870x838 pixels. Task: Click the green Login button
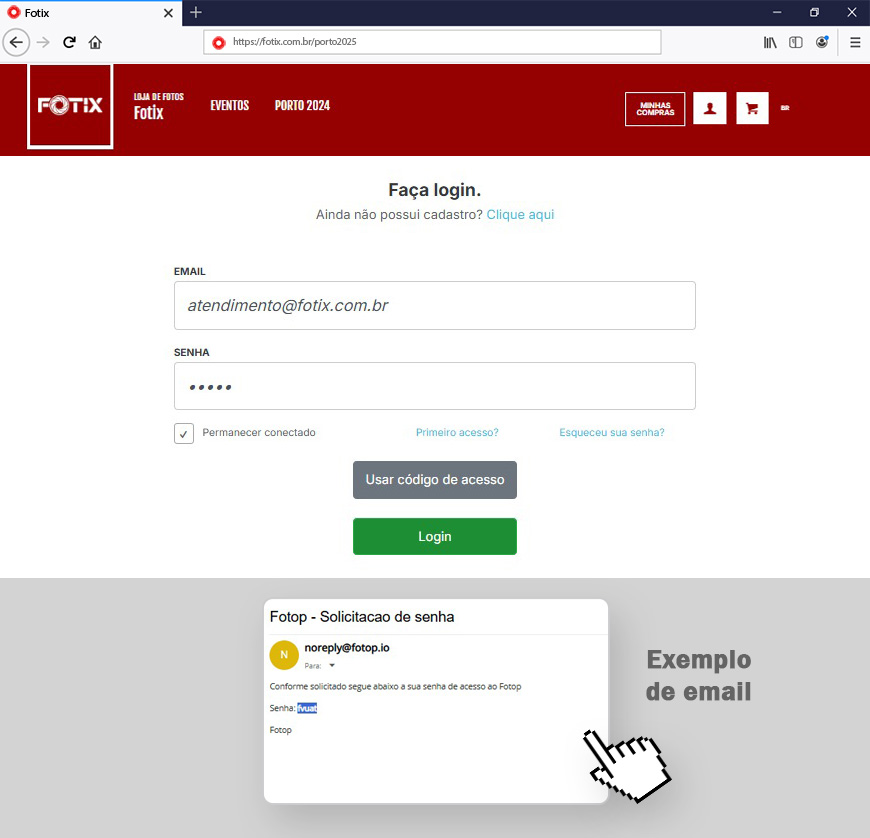pos(434,536)
